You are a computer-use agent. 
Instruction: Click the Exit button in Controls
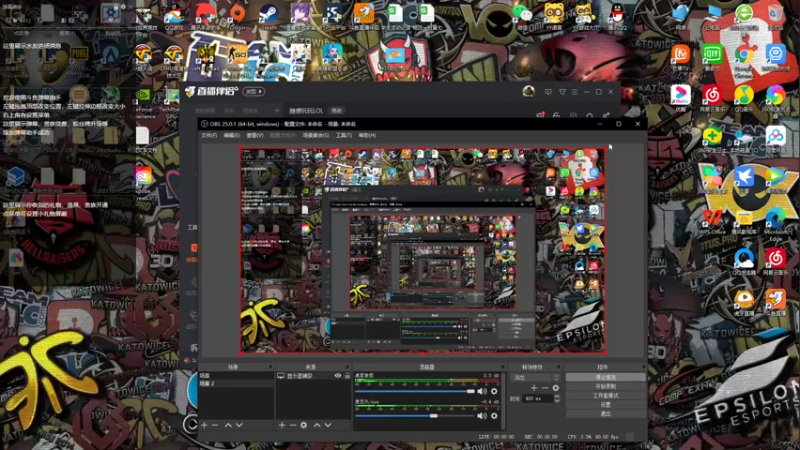[605, 414]
